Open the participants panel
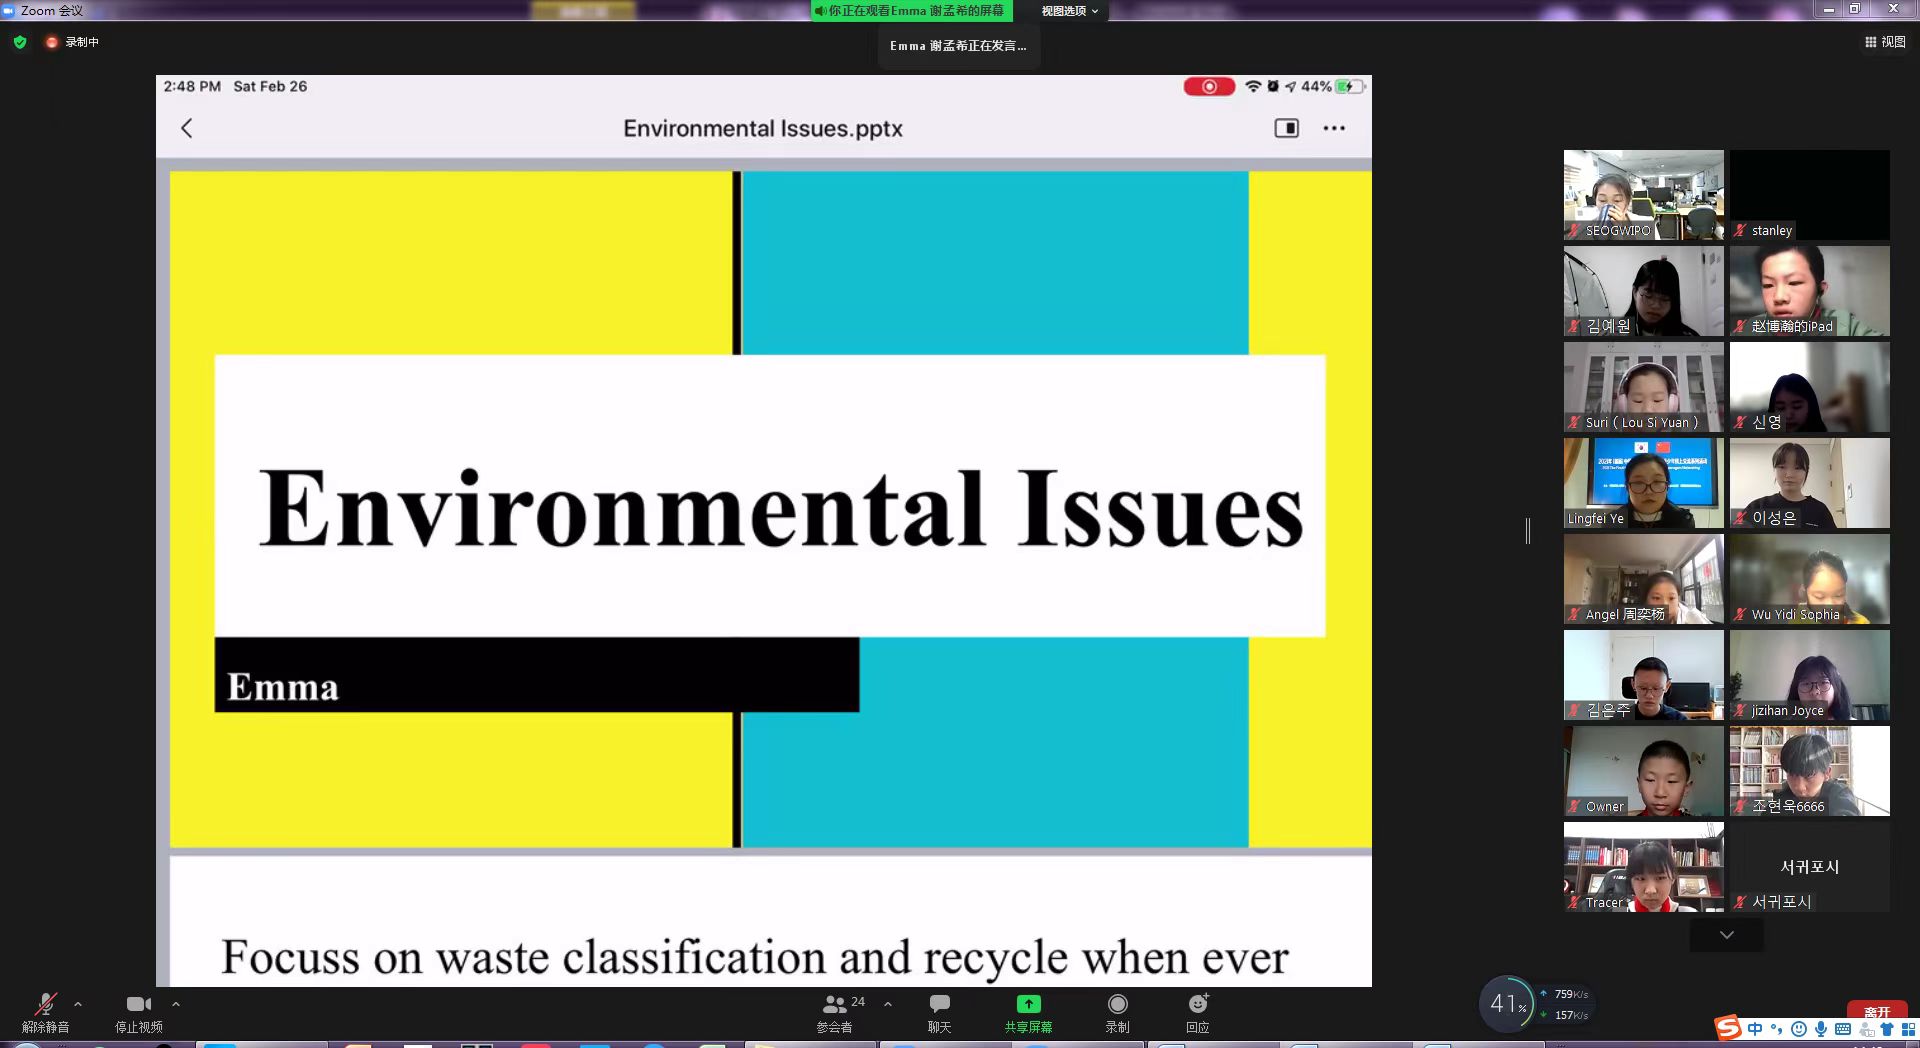 [840, 1012]
